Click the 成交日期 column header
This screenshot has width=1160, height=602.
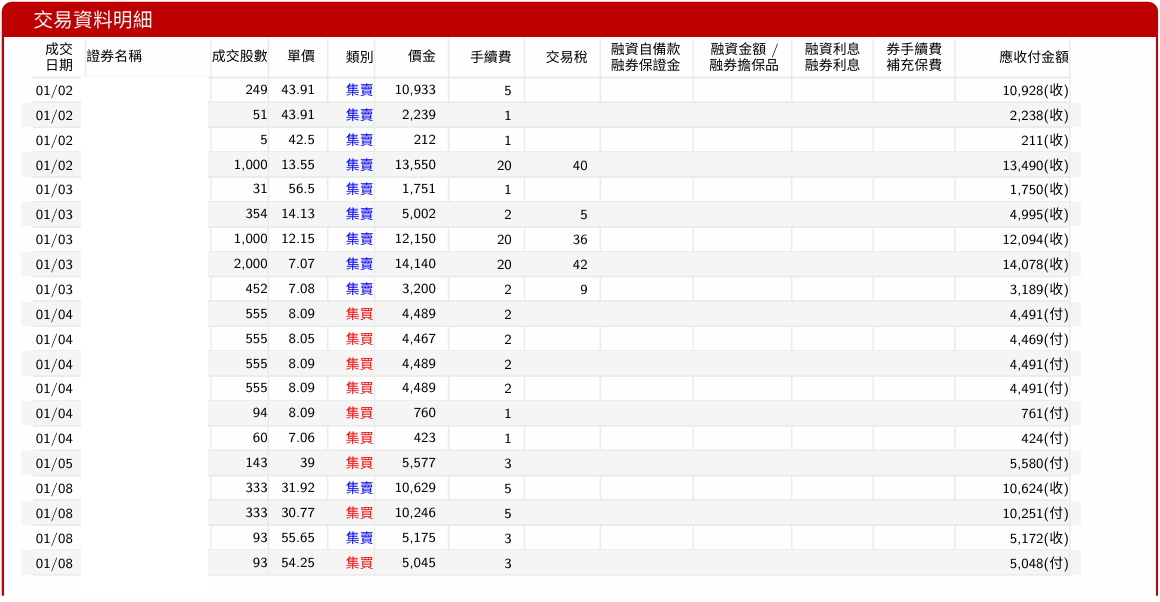[x=58, y=57]
